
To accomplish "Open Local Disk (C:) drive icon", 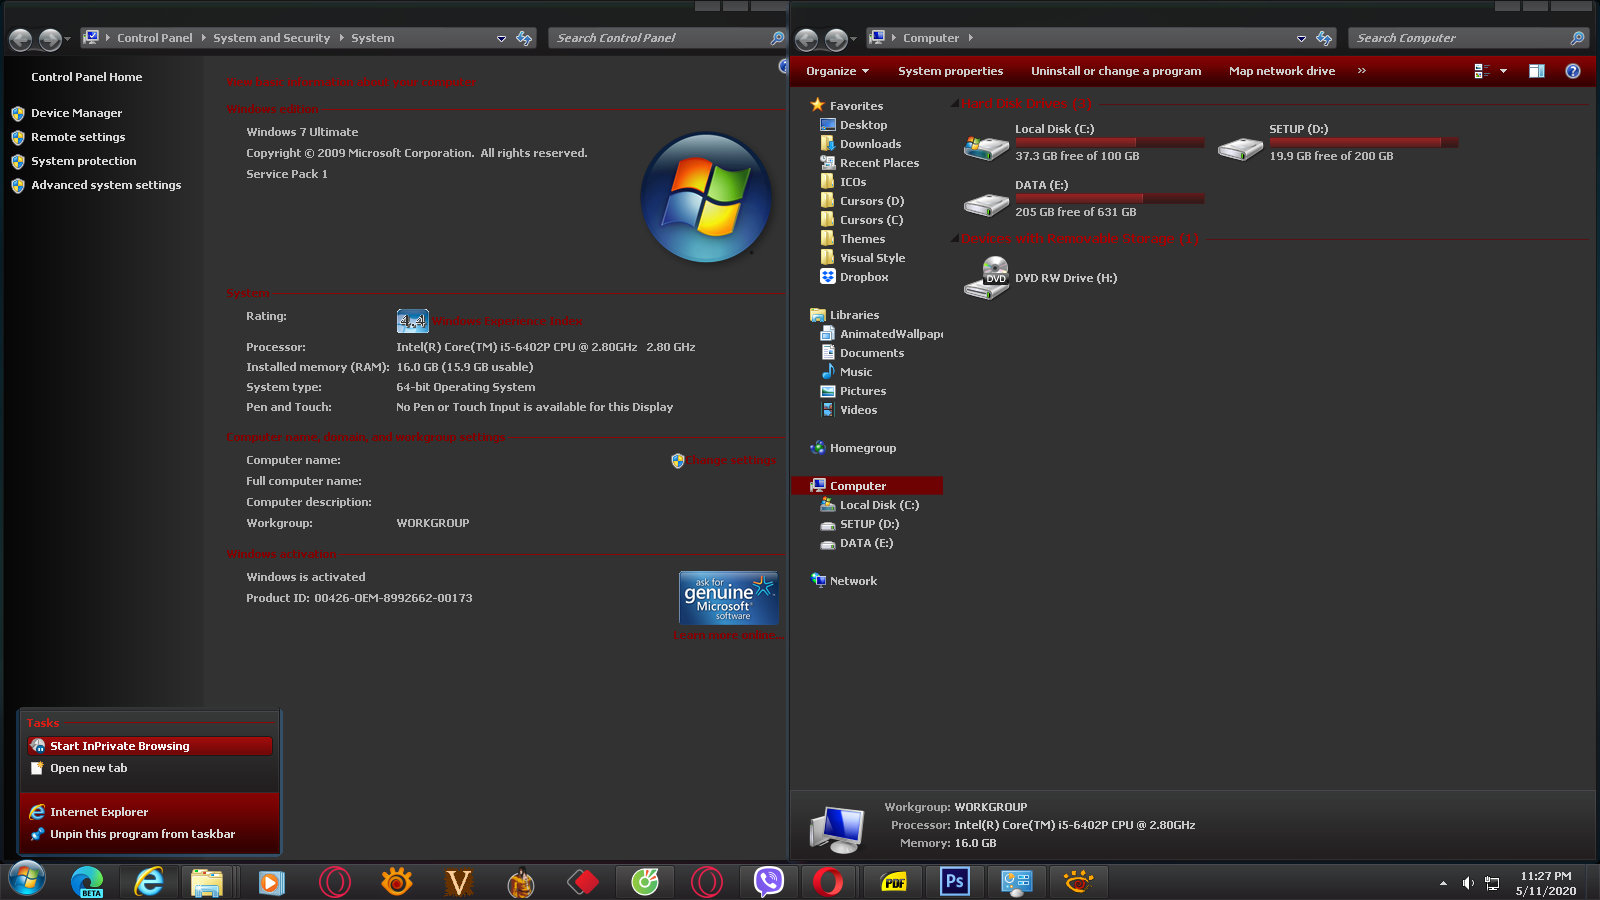I will pyautogui.click(x=985, y=147).
